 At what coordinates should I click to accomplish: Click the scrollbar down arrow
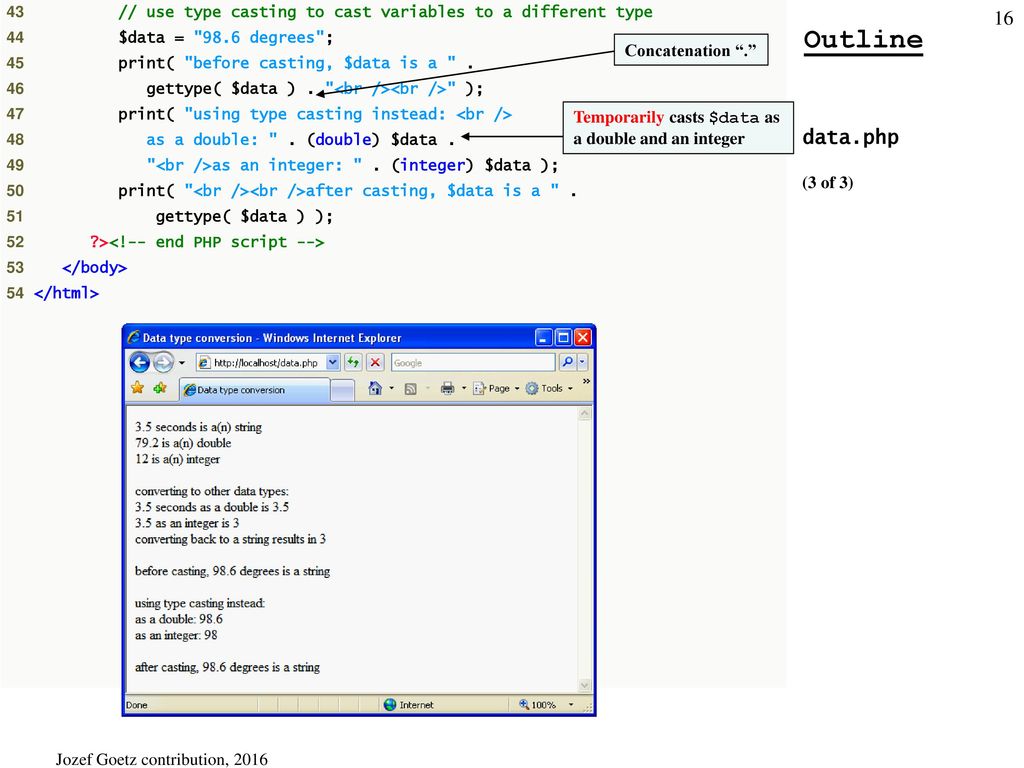click(585, 685)
